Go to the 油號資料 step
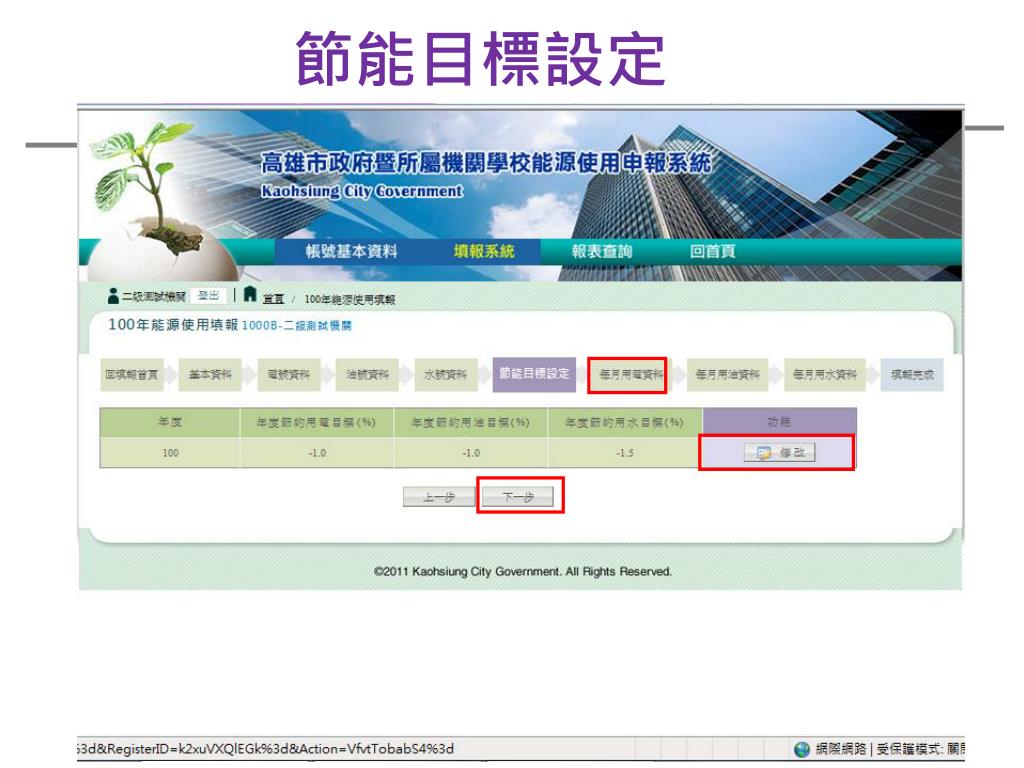This screenshot has height=768, width=1024. pyautogui.click(x=367, y=375)
